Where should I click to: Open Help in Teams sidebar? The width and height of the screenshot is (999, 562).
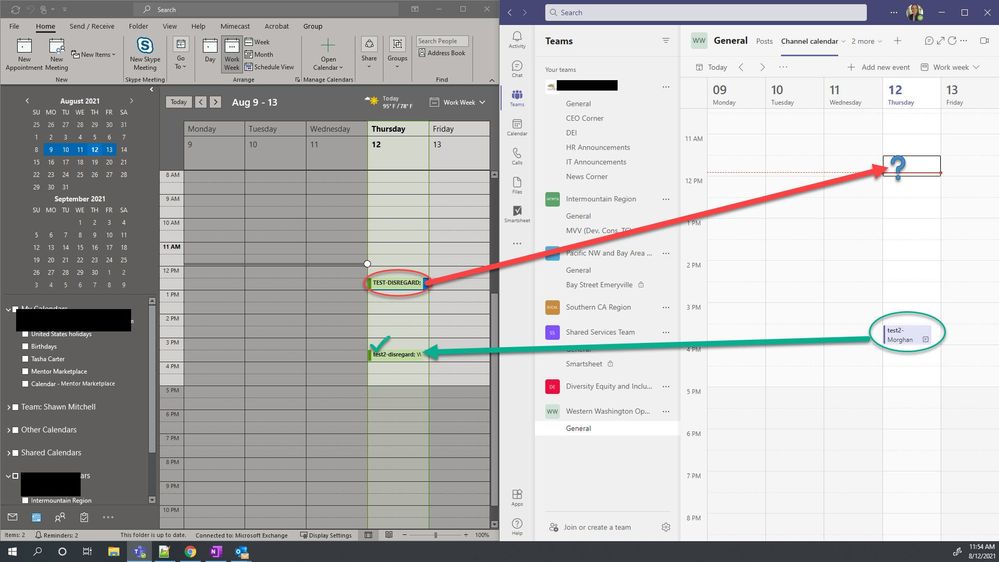517,527
